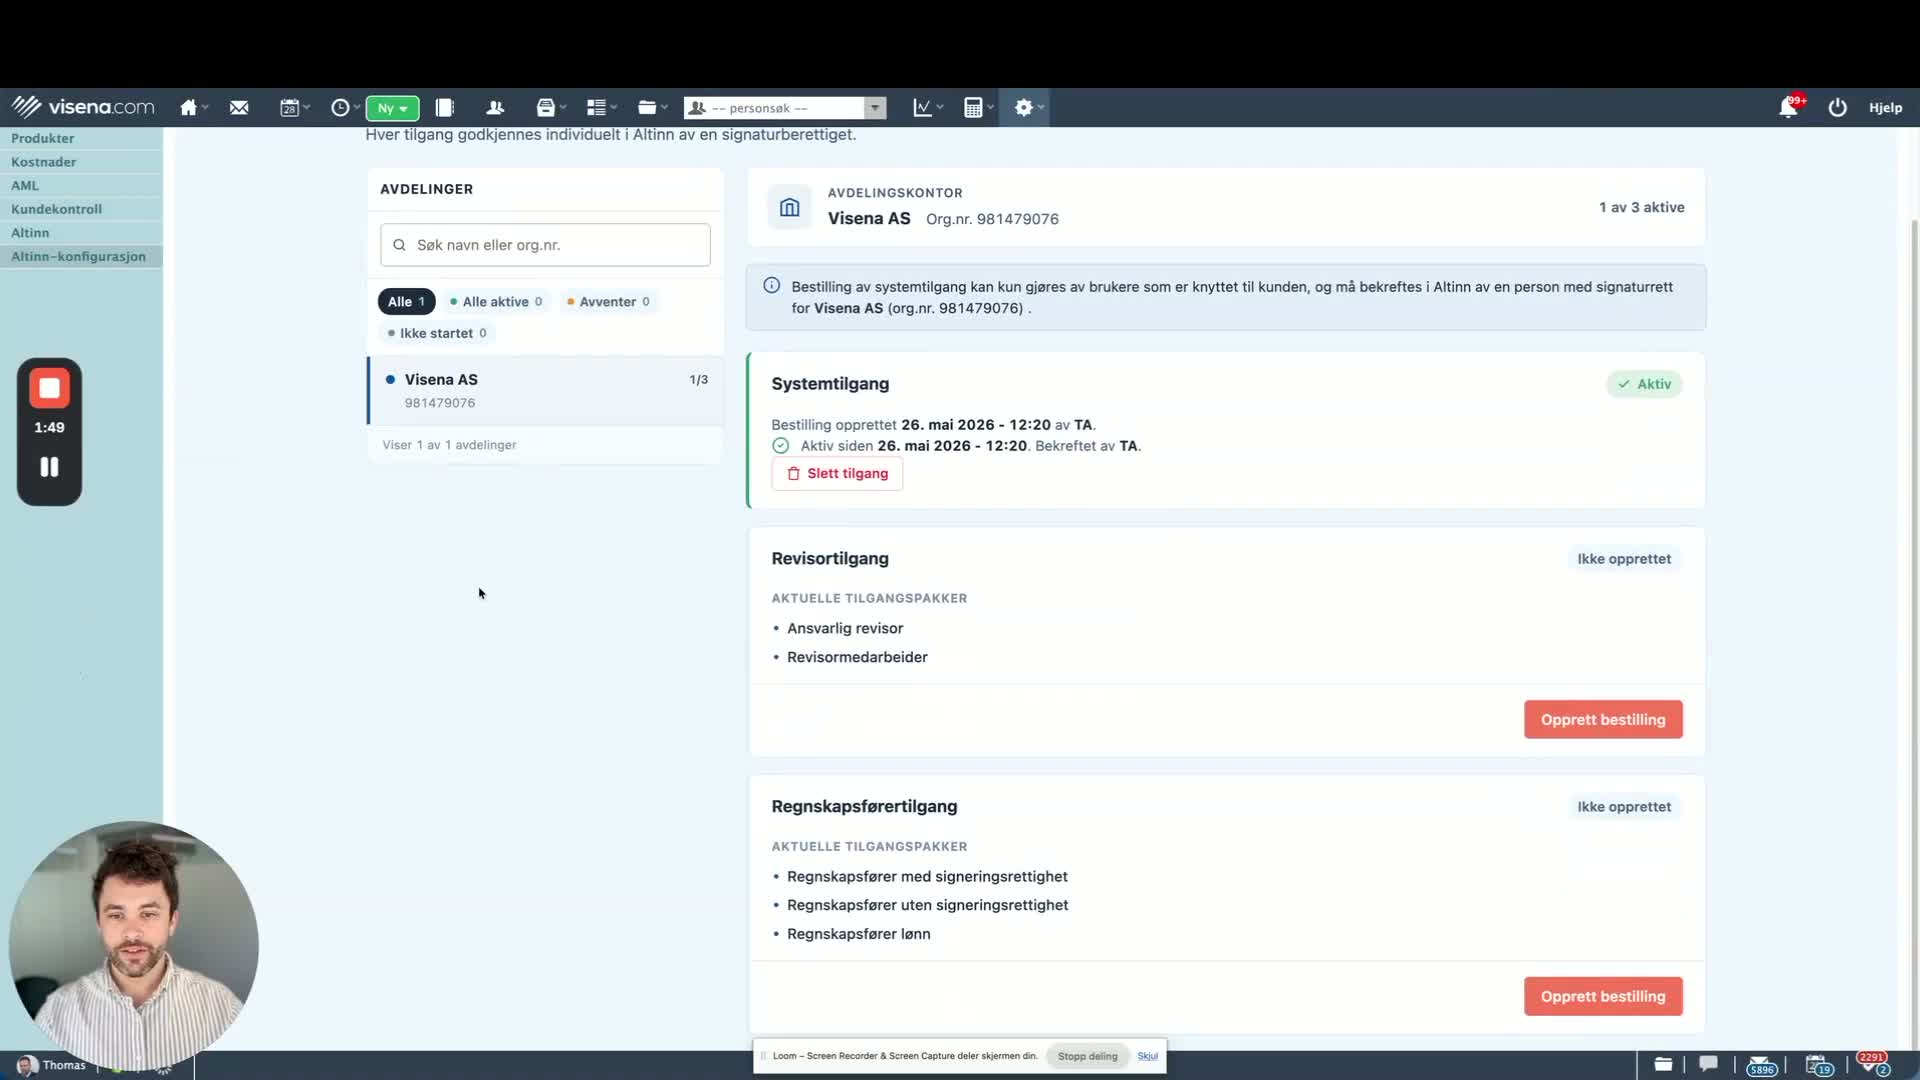The height and width of the screenshot is (1080, 1920).
Task: Select the Avventer filter chip
Action: (608, 301)
